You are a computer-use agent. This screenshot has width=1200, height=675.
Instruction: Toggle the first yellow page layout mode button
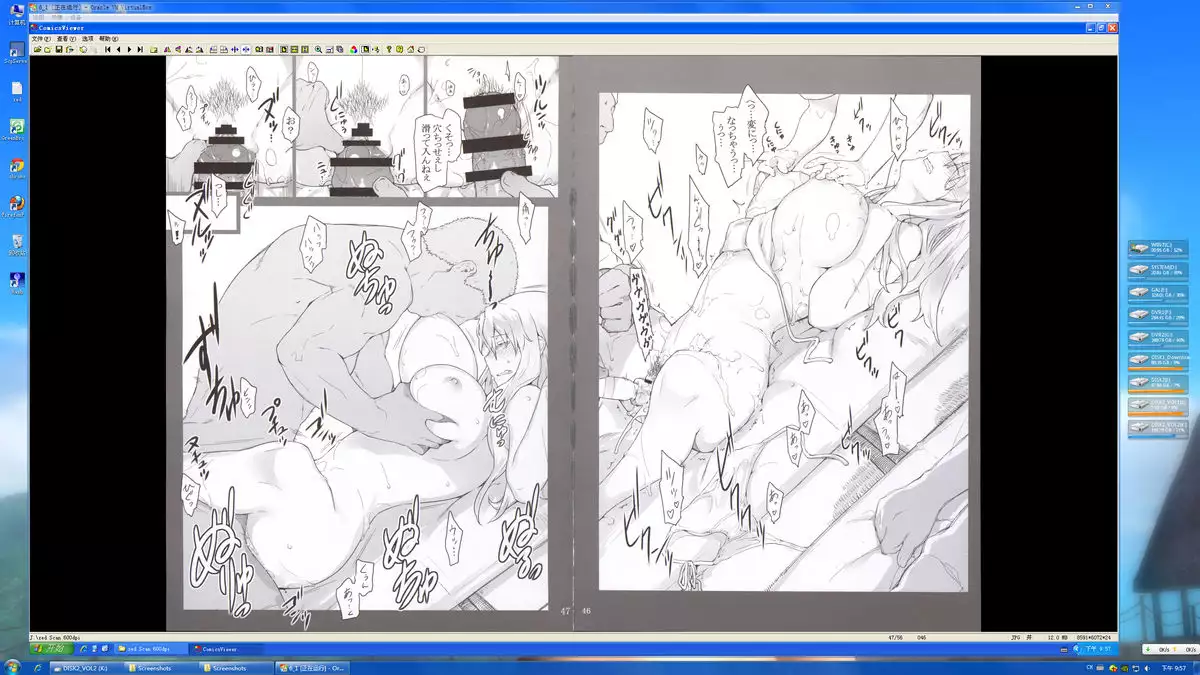click(284, 48)
